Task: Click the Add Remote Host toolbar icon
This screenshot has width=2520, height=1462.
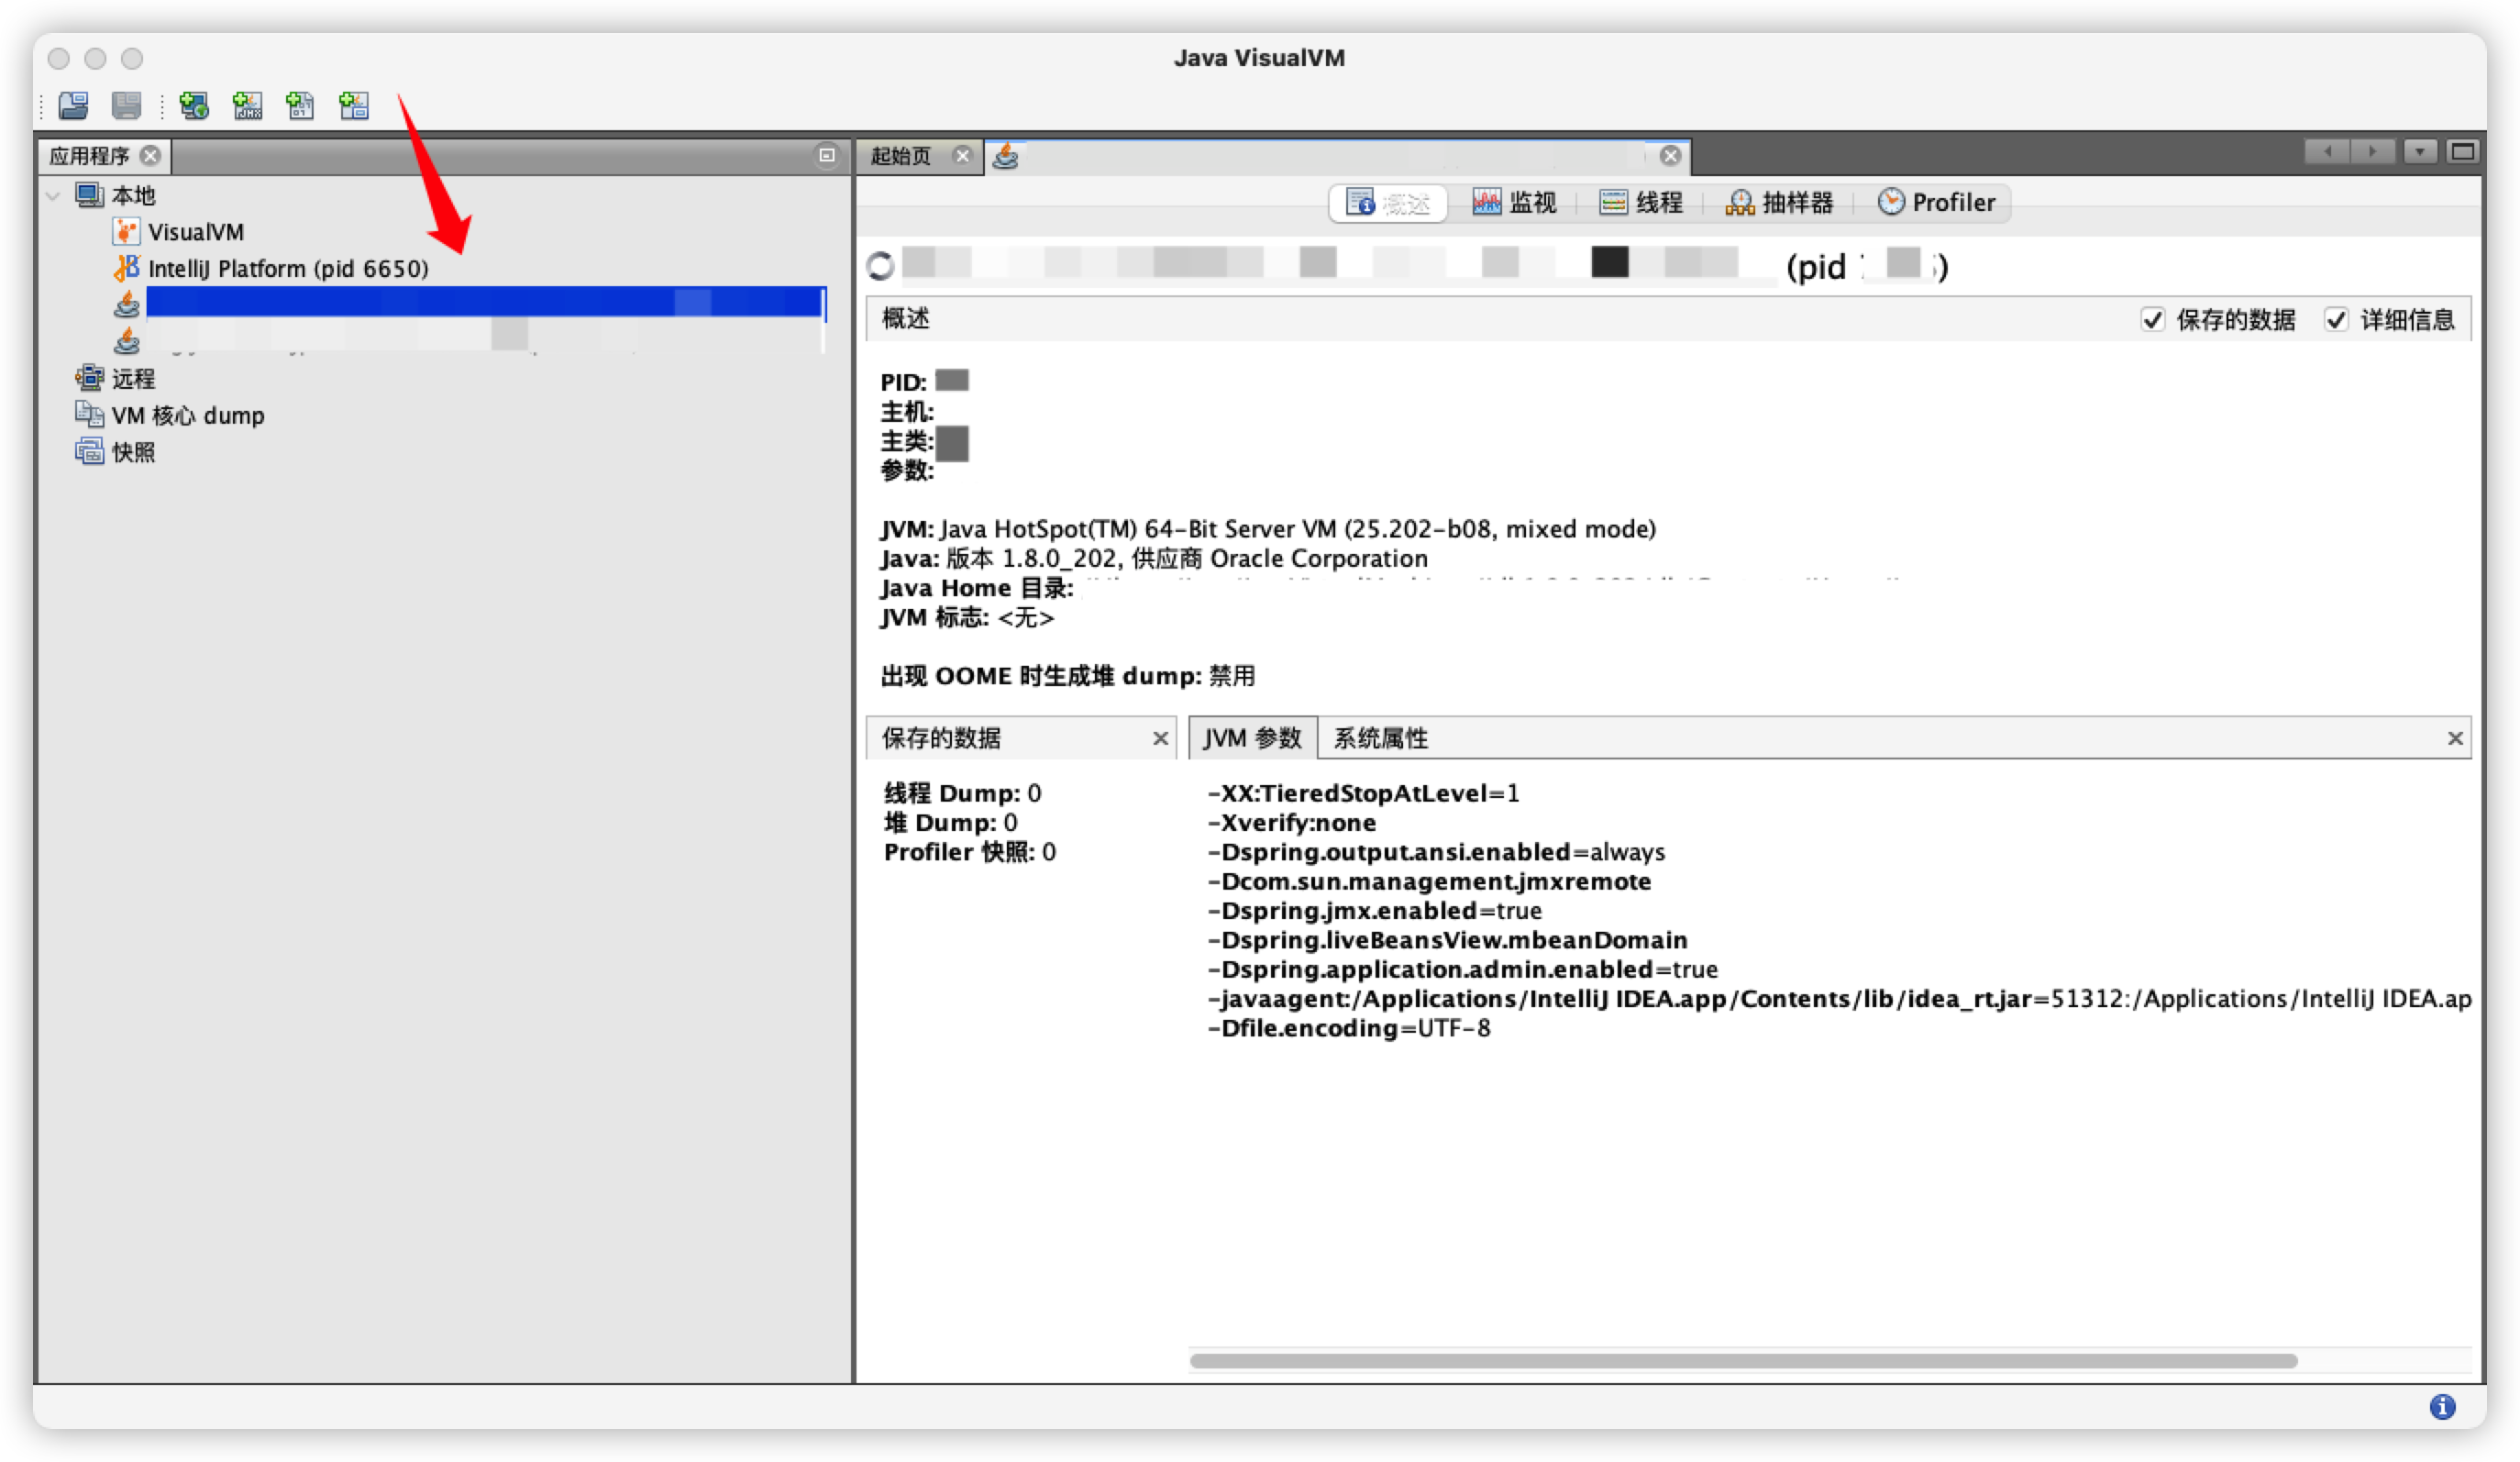Action: tap(193, 105)
